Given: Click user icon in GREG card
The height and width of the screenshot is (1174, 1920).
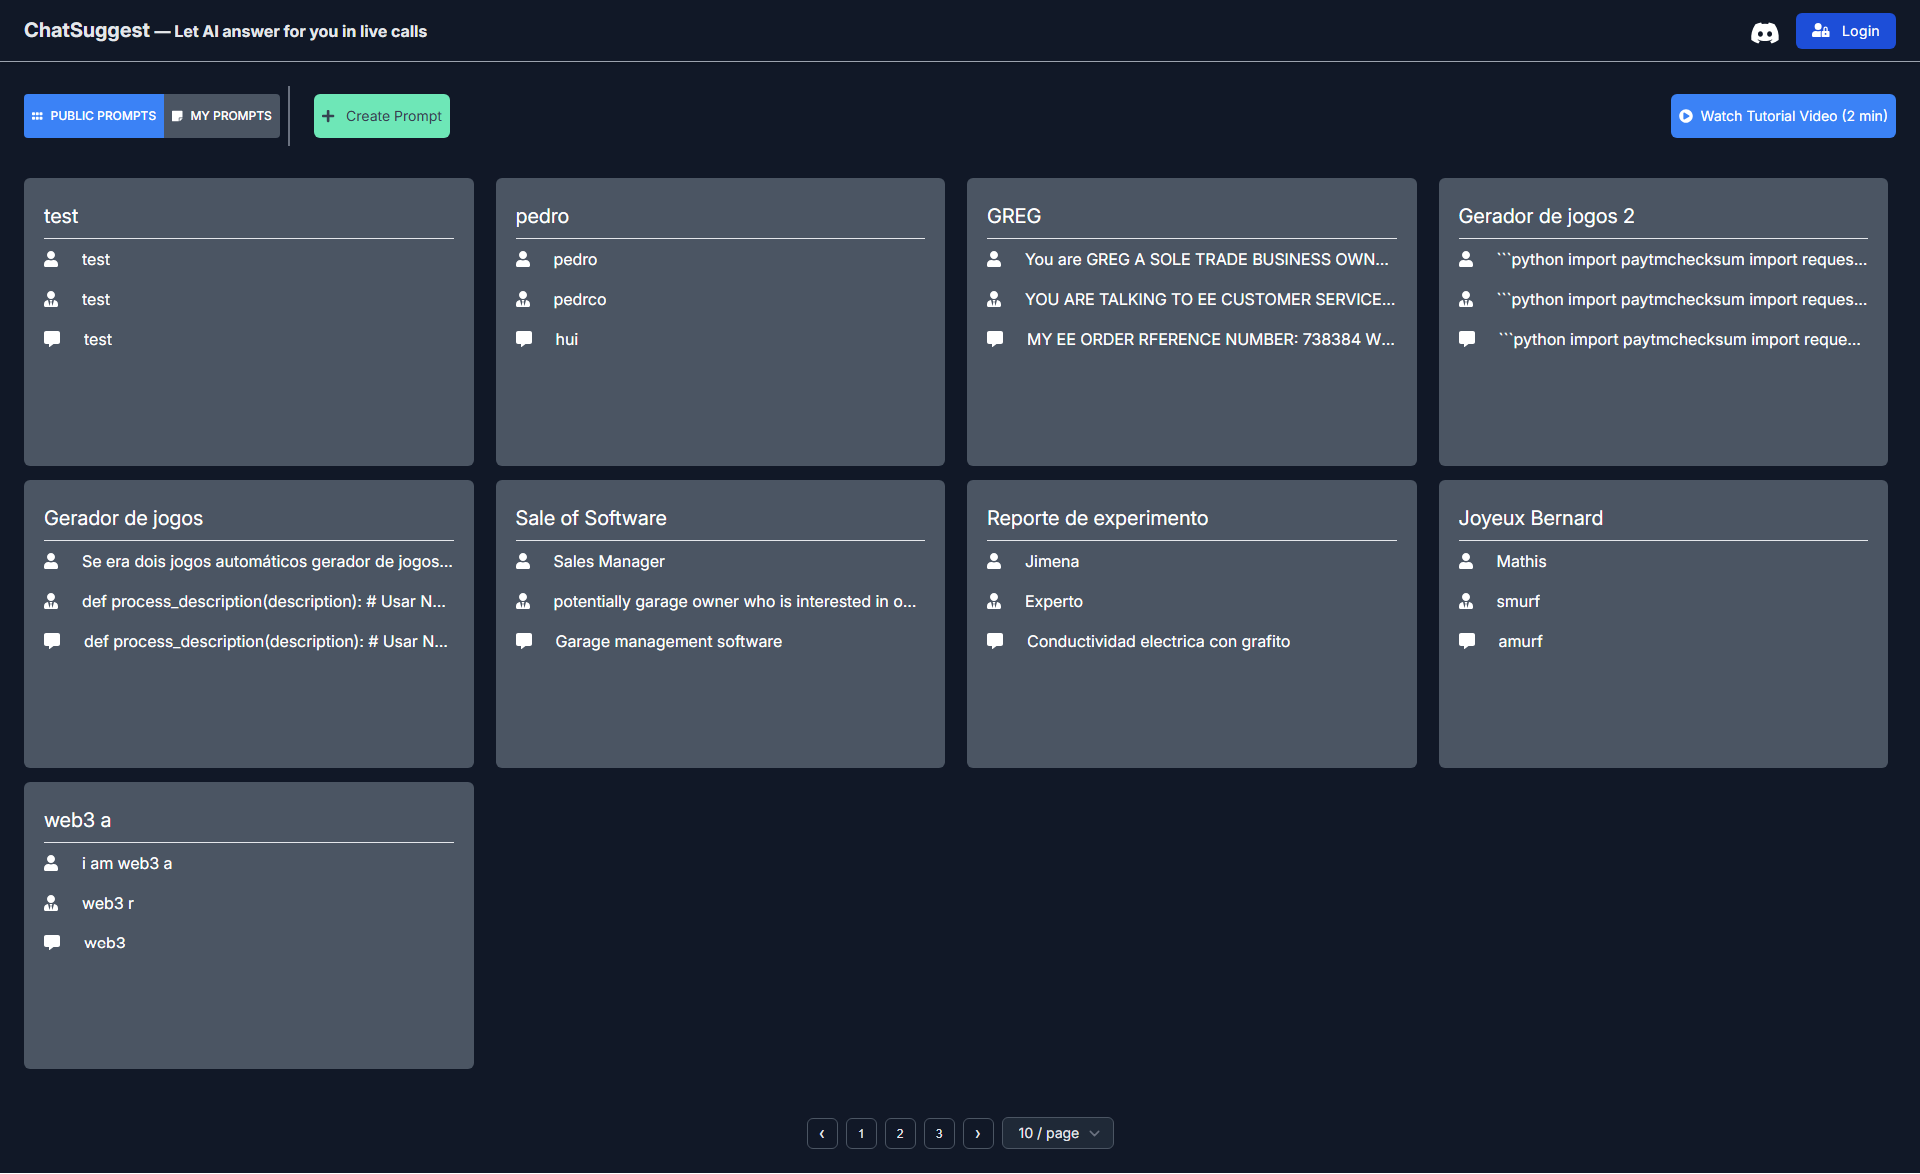Looking at the screenshot, I should 994,259.
